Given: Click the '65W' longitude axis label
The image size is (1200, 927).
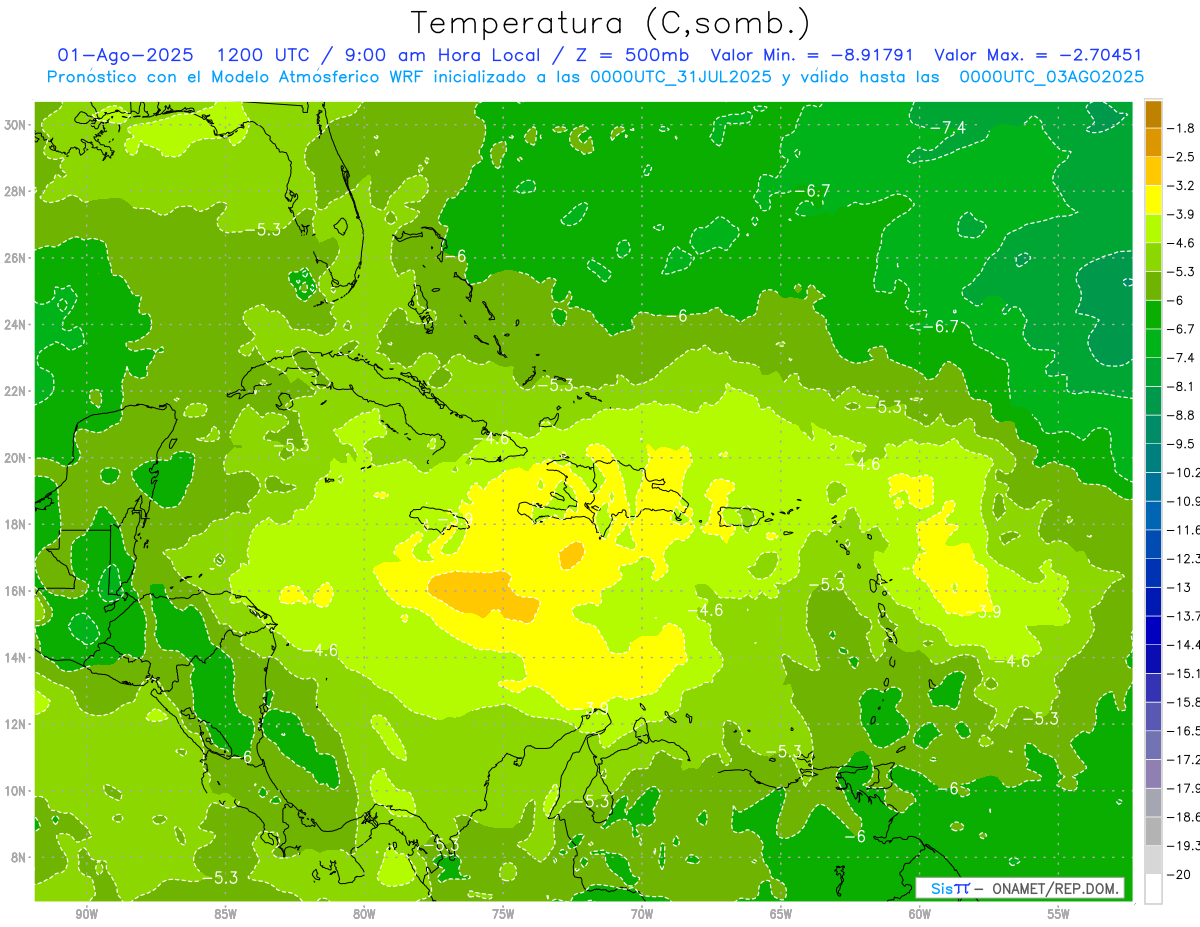Looking at the screenshot, I should 781,914.
